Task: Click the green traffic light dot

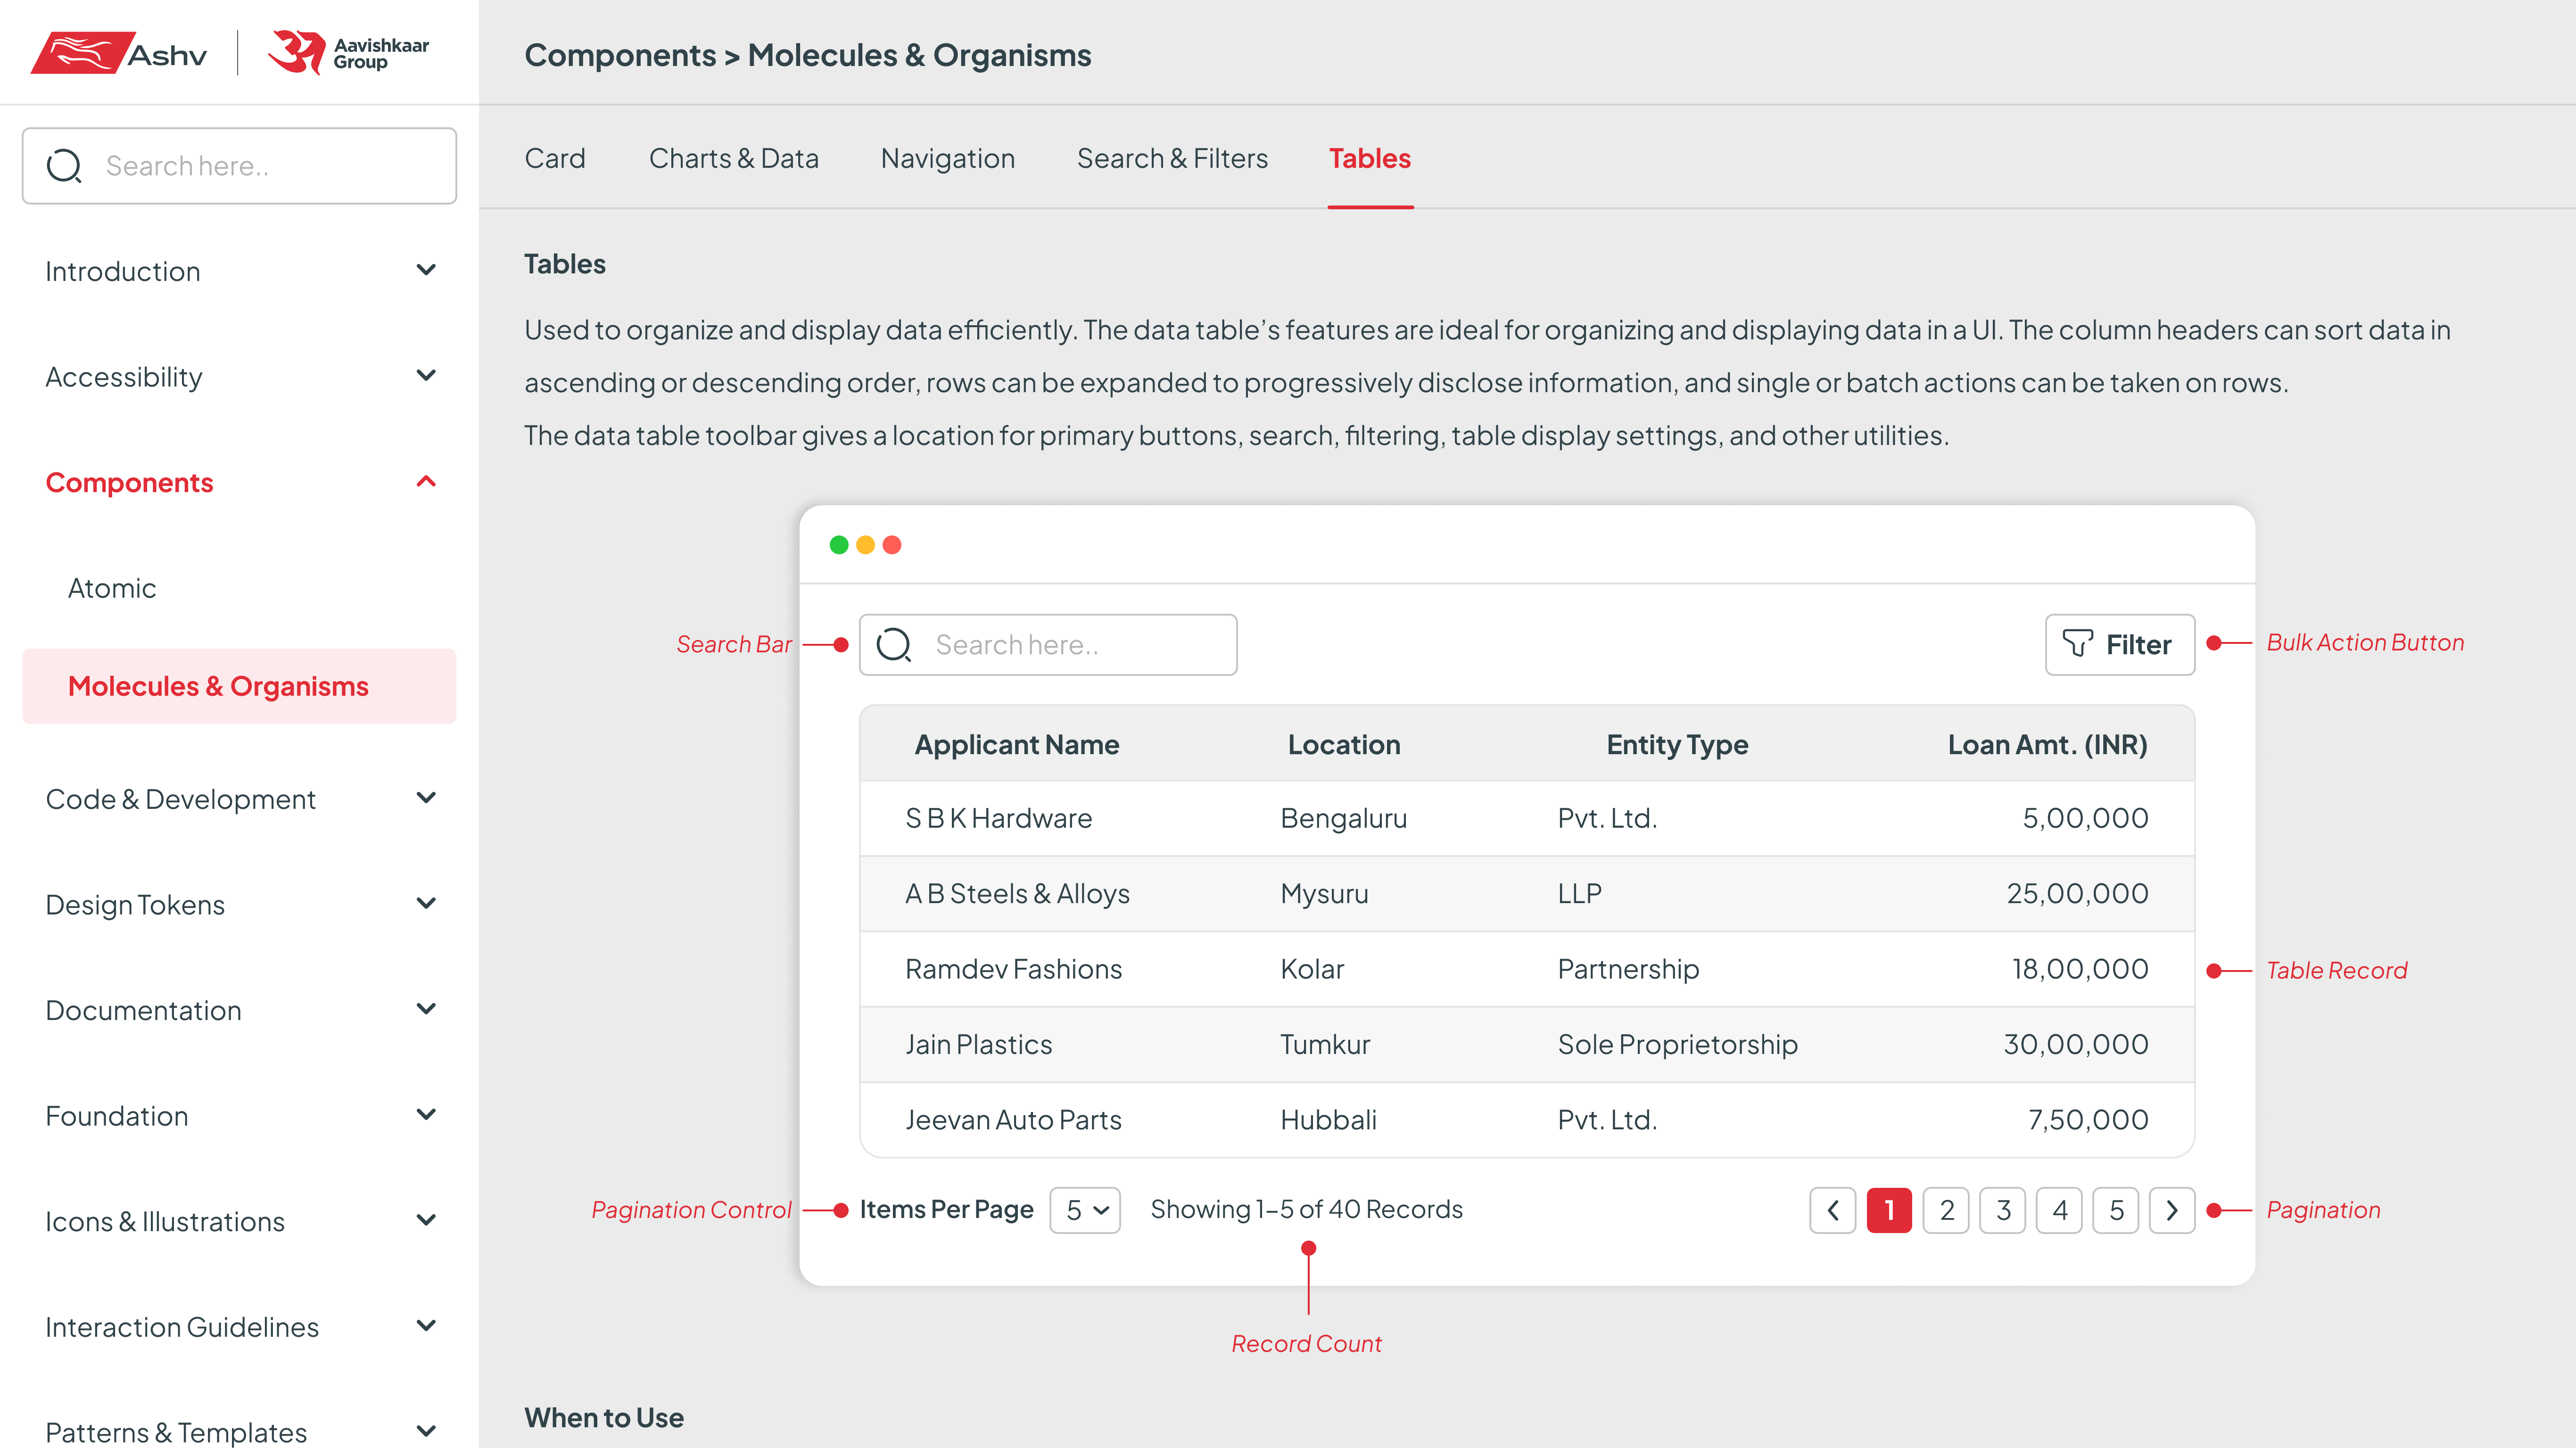Action: 839,544
